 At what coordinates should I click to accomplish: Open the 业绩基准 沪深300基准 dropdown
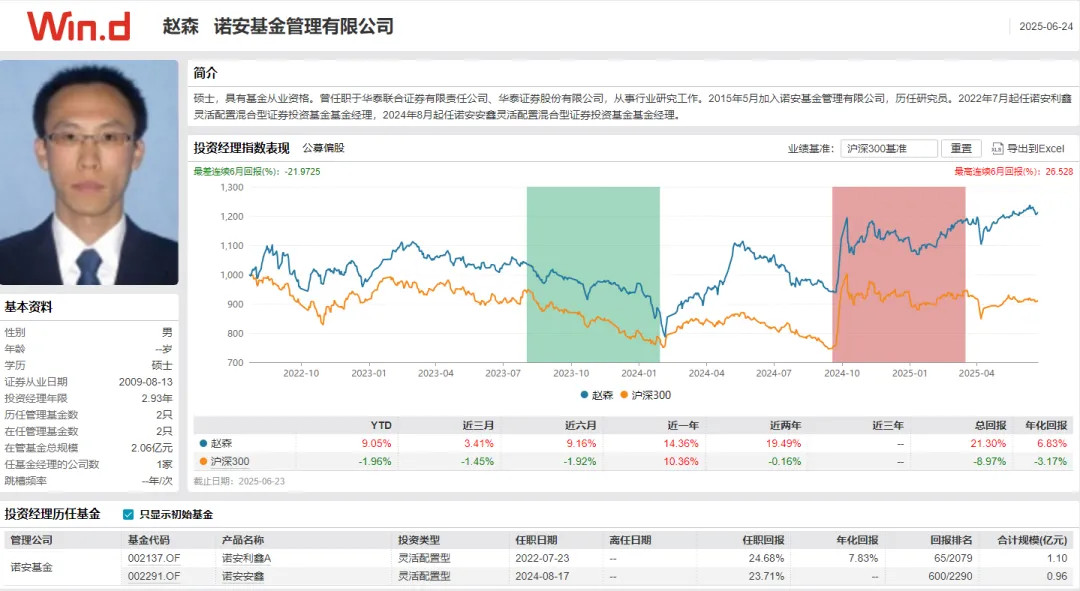(889, 148)
